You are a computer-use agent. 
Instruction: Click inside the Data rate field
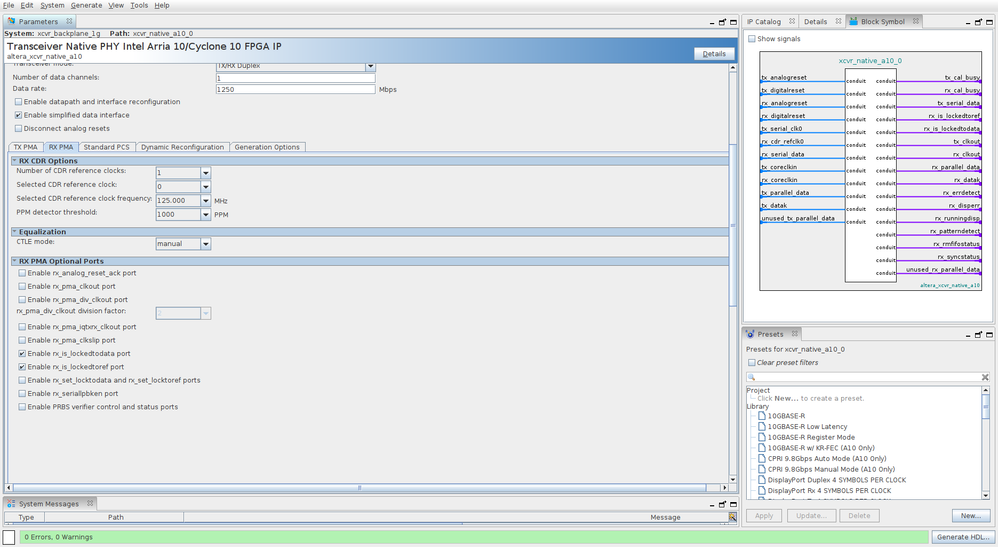[x=295, y=89]
